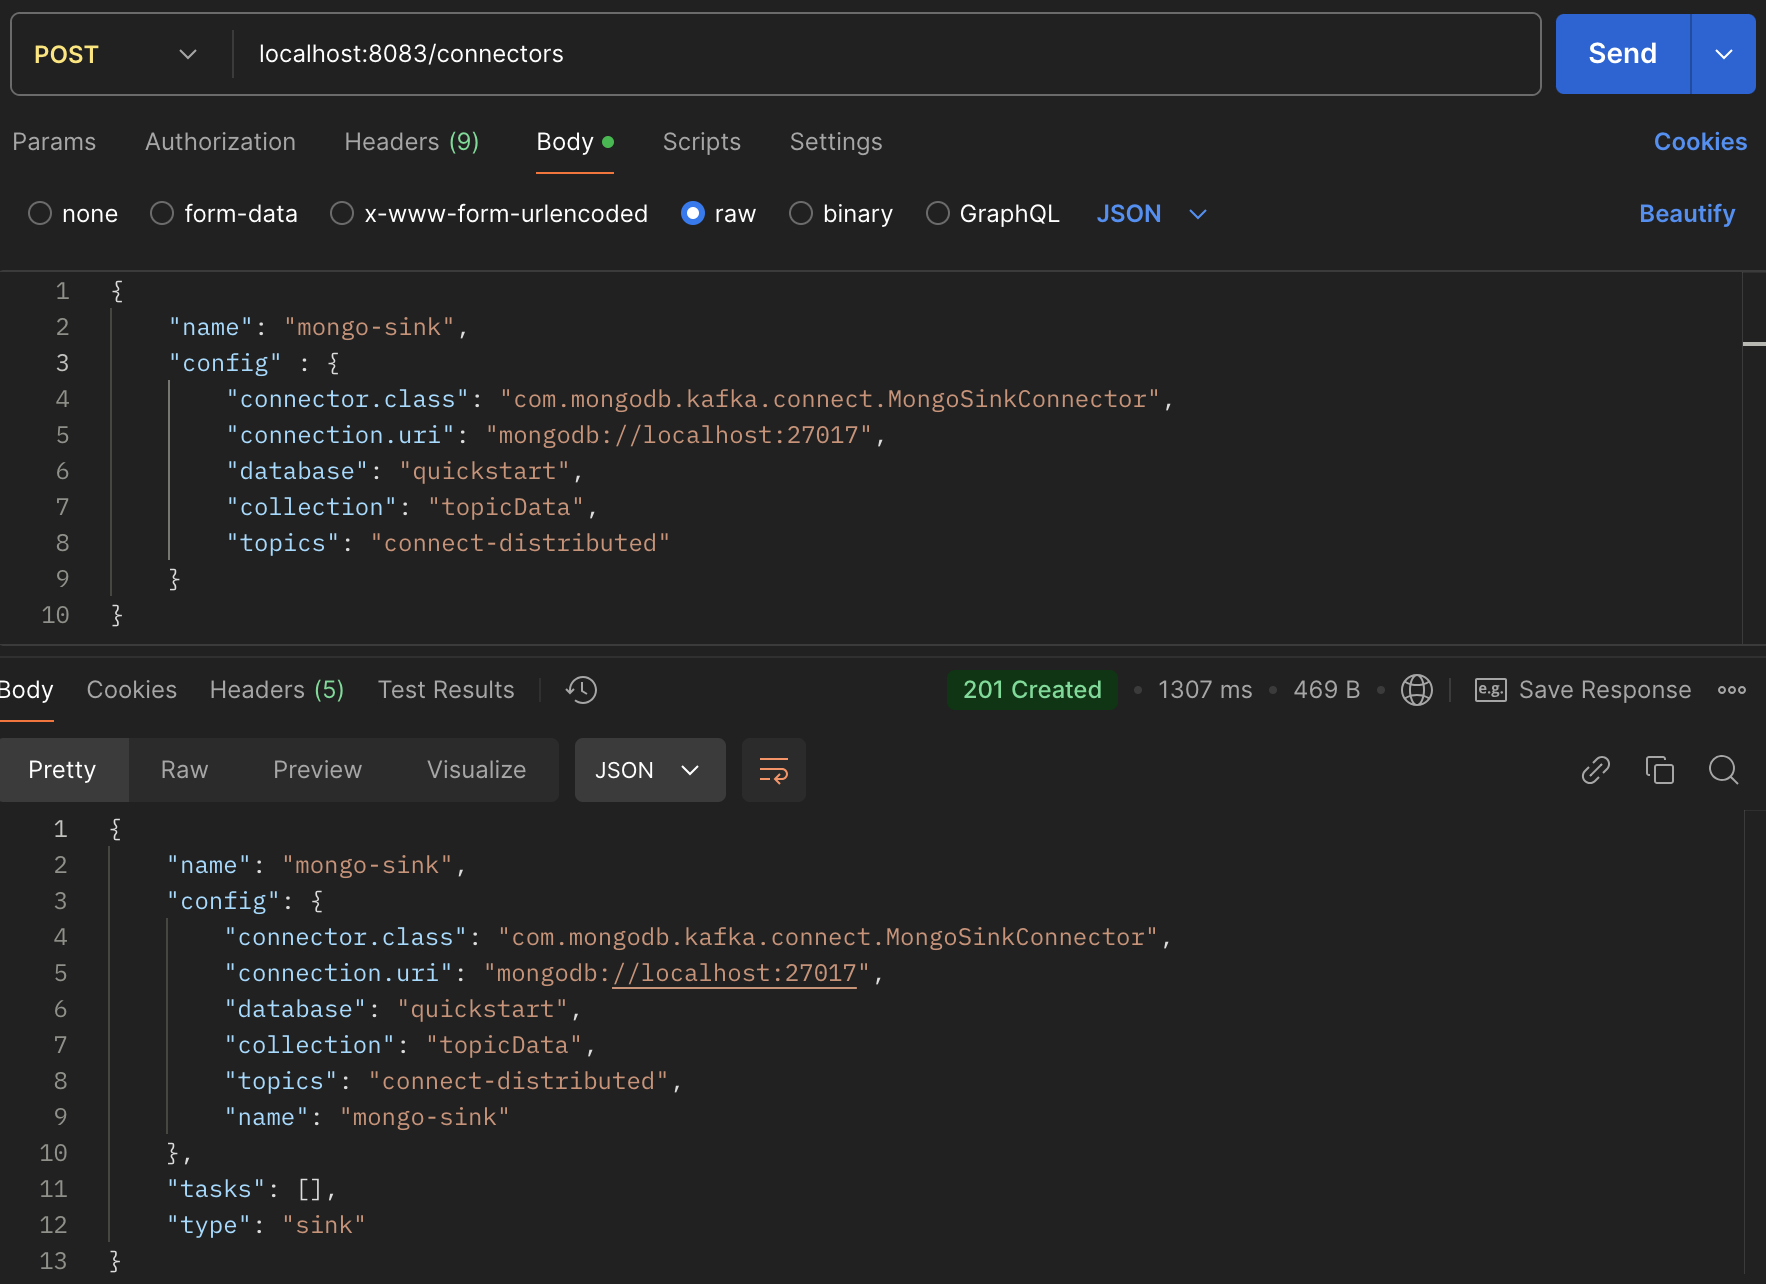Click the 469 B response size
Viewport: 1766px width, 1284px height.
point(1327,690)
